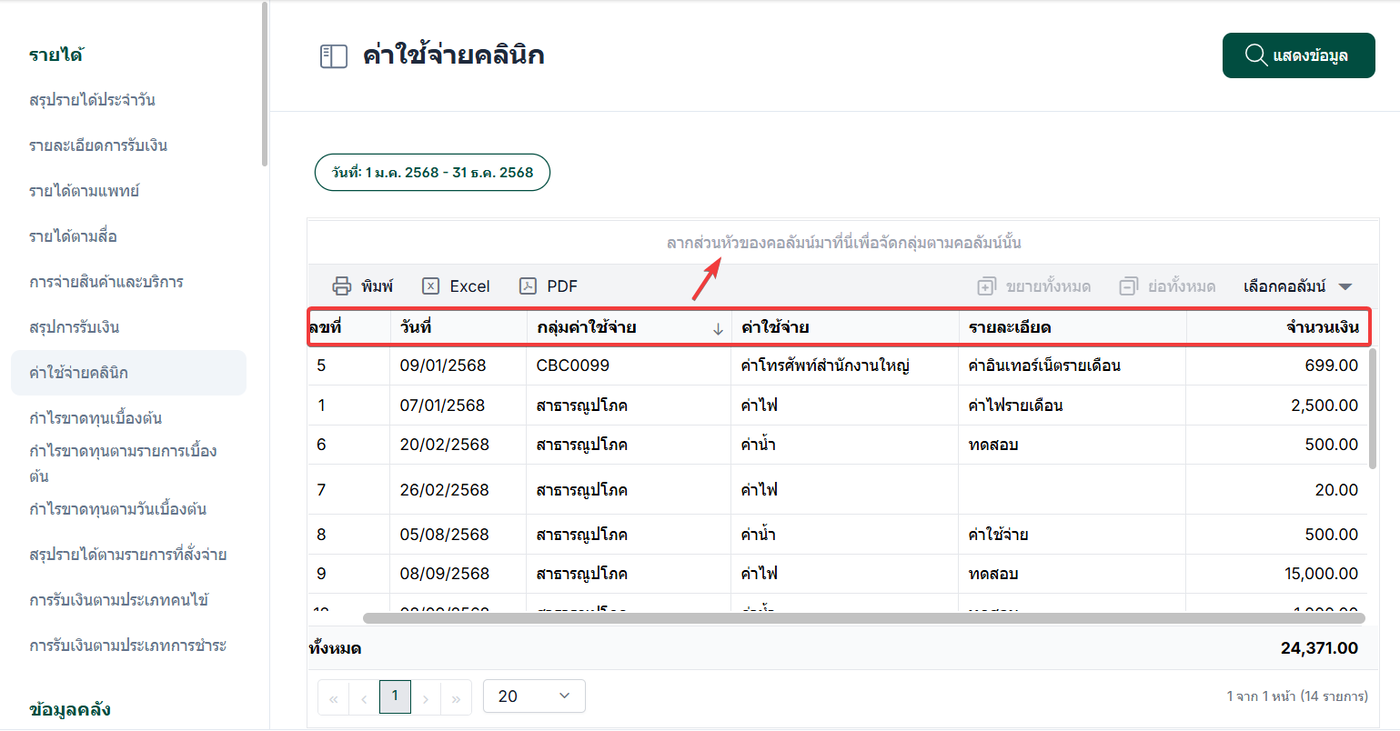Open the page size dropdown showing 20

(534, 696)
